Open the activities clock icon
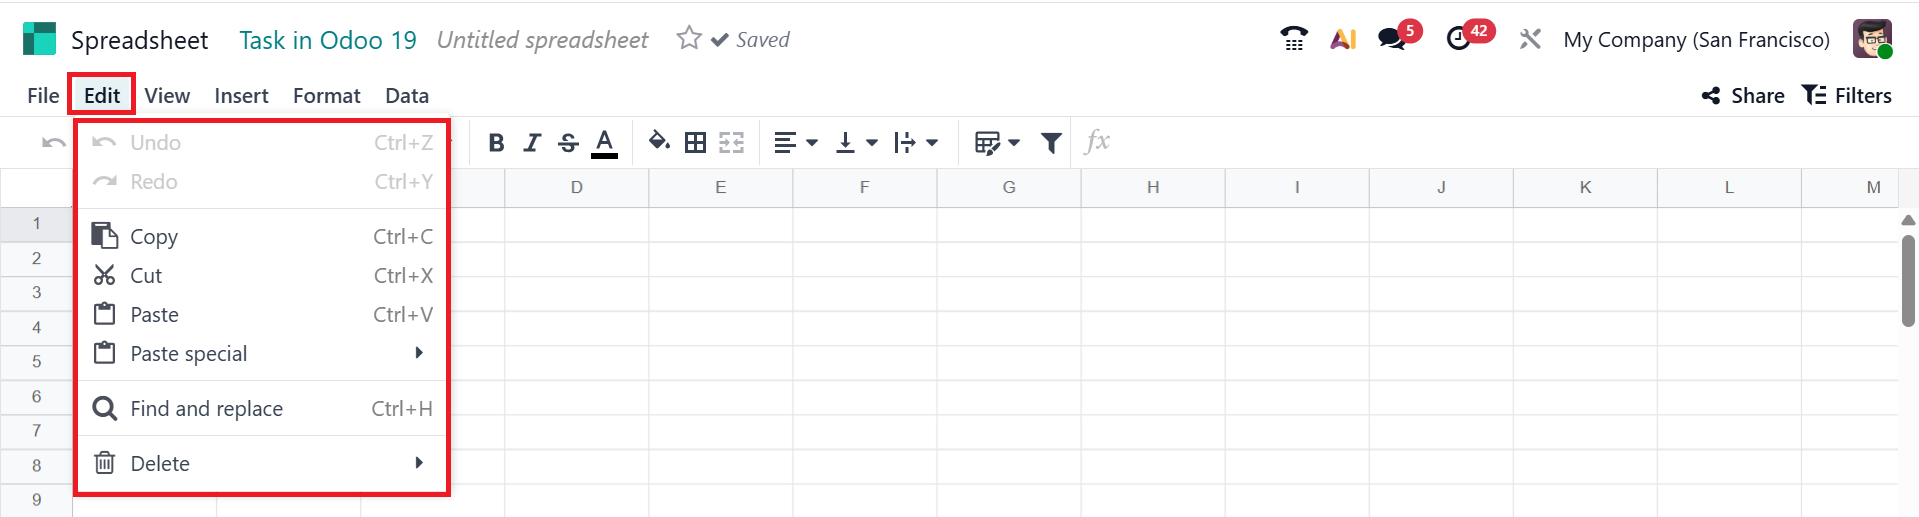Screen dimensions: 1919x517 1459,40
